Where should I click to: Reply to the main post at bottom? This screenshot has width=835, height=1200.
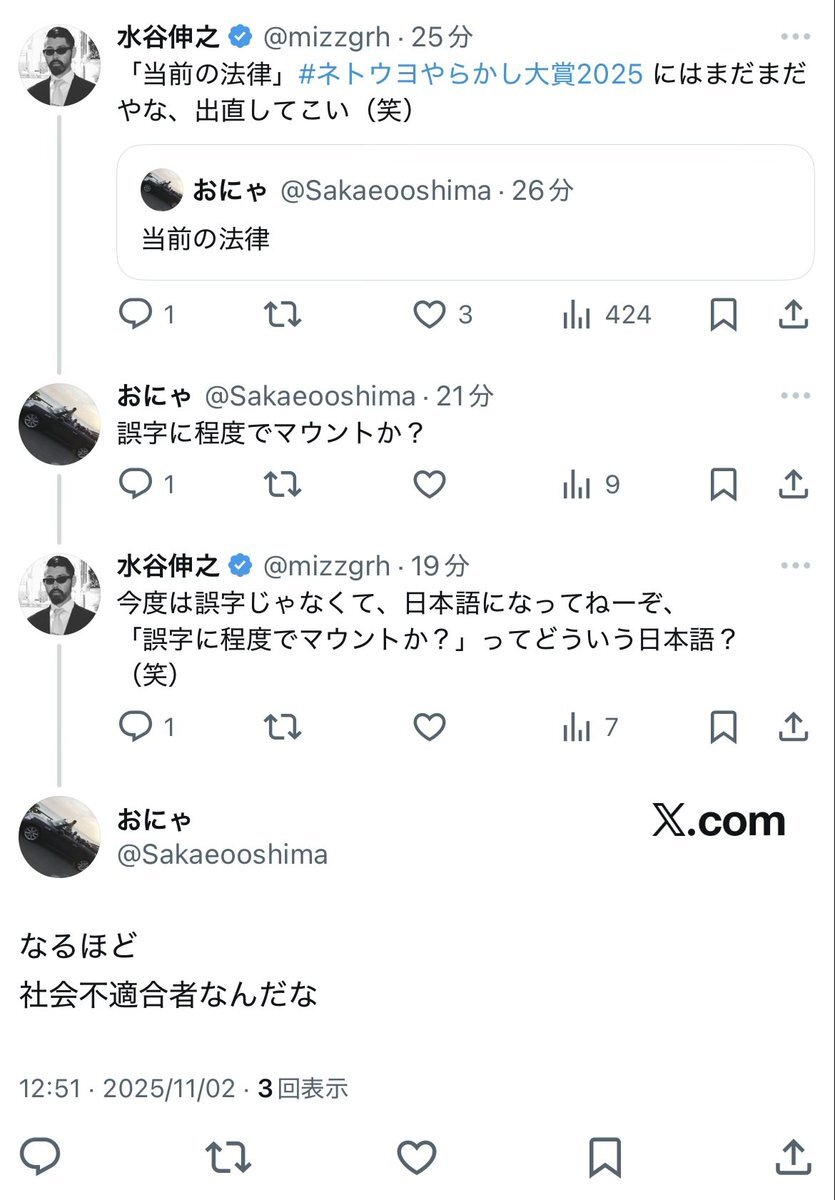coord(40,1157)
